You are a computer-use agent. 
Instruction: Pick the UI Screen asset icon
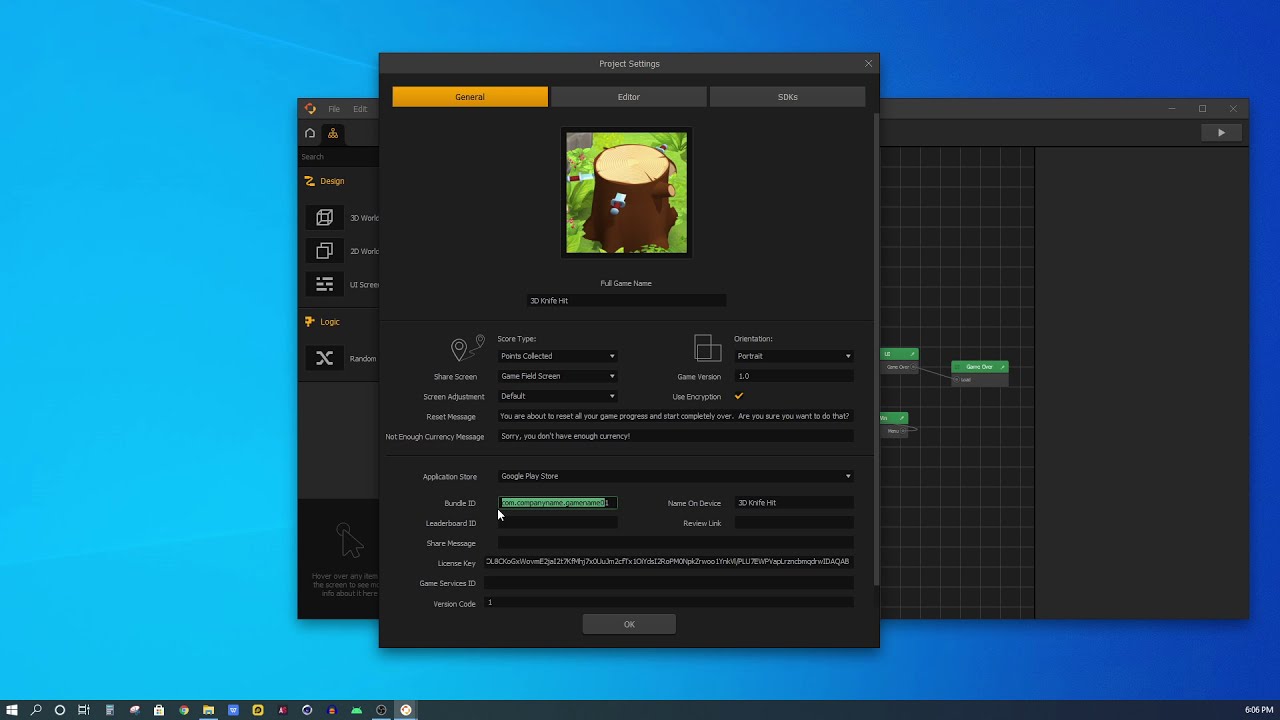tap(324, 284)
